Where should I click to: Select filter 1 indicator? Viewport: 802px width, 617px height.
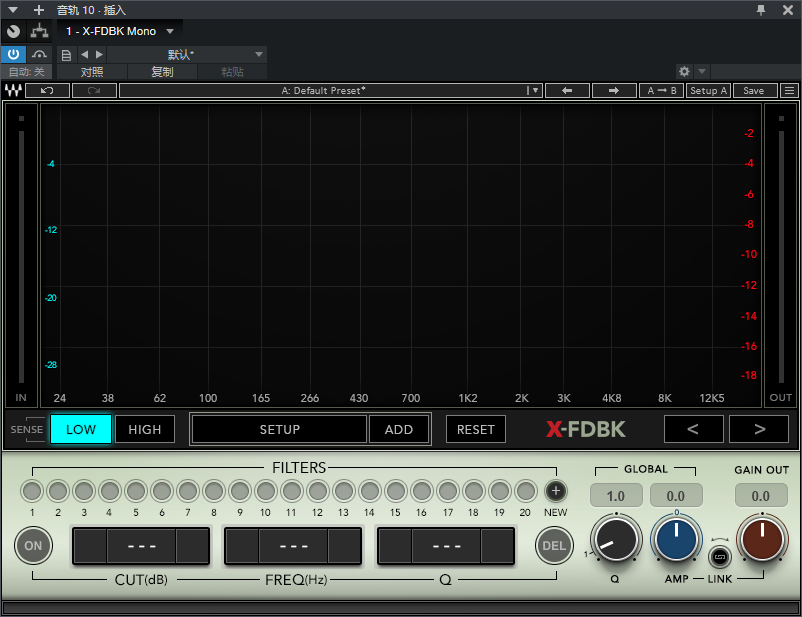click(32, 491)
